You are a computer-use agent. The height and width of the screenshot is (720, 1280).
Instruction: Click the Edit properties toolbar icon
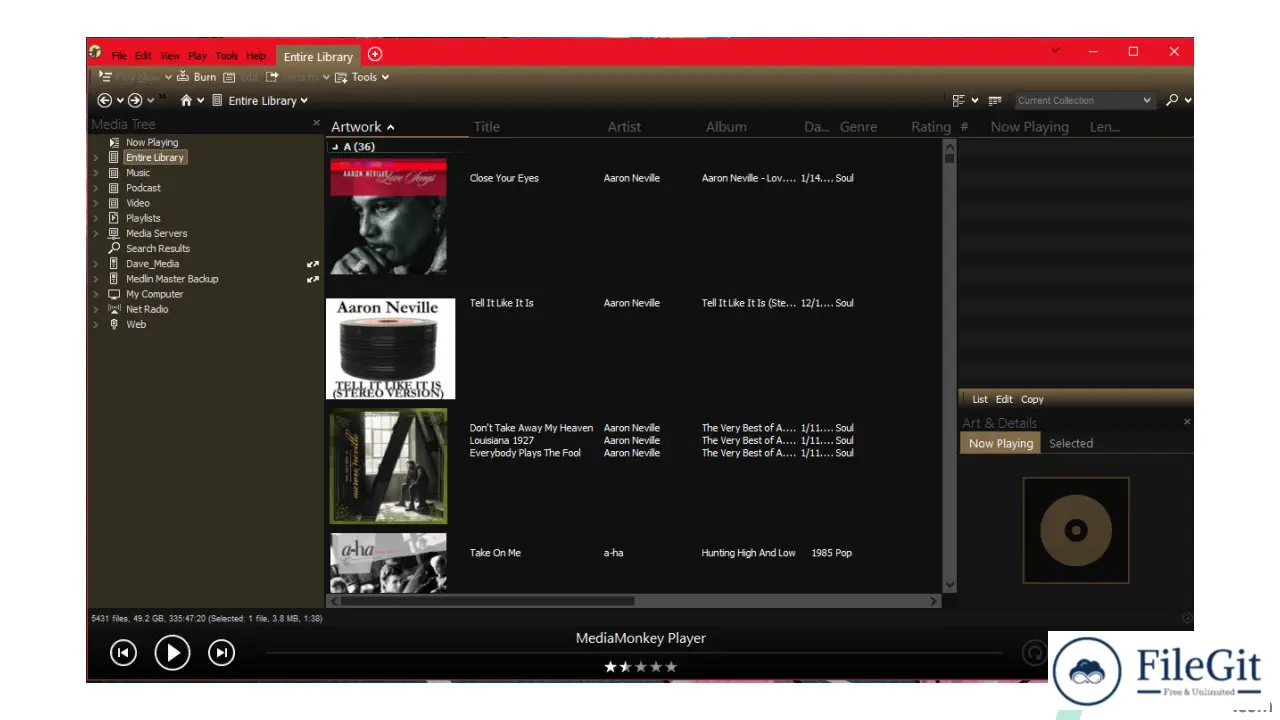pos(229,77)
